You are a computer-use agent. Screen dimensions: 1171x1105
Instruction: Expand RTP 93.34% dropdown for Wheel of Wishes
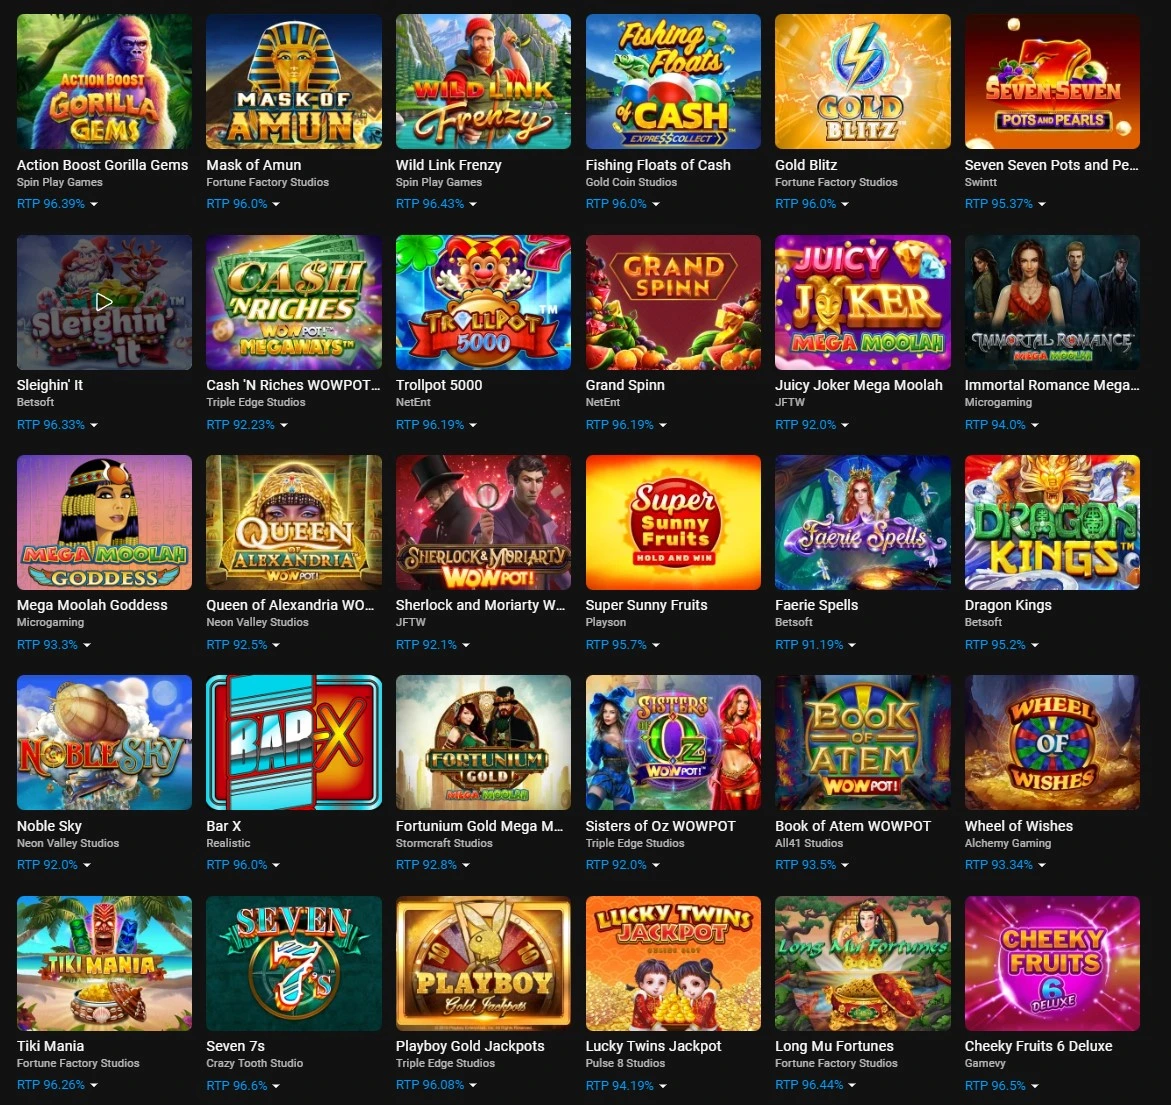[1005, 865]
